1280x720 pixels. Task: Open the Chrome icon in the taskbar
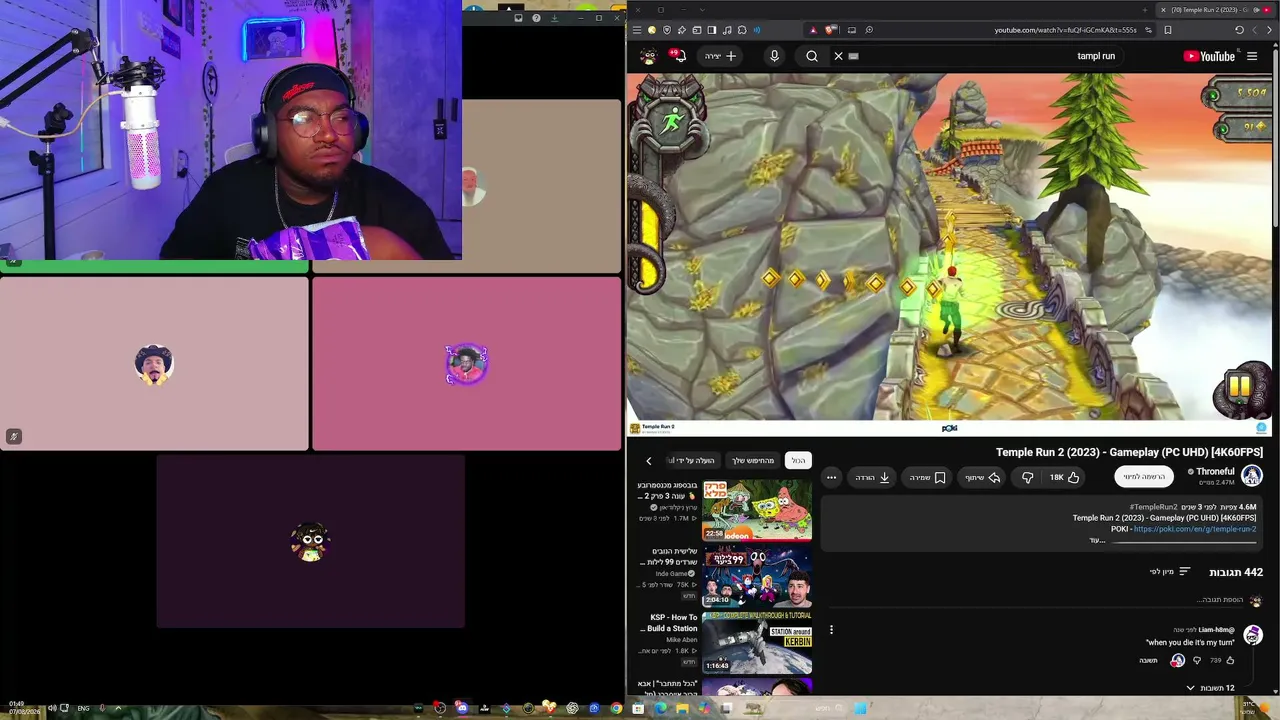(x=616, y=708)
